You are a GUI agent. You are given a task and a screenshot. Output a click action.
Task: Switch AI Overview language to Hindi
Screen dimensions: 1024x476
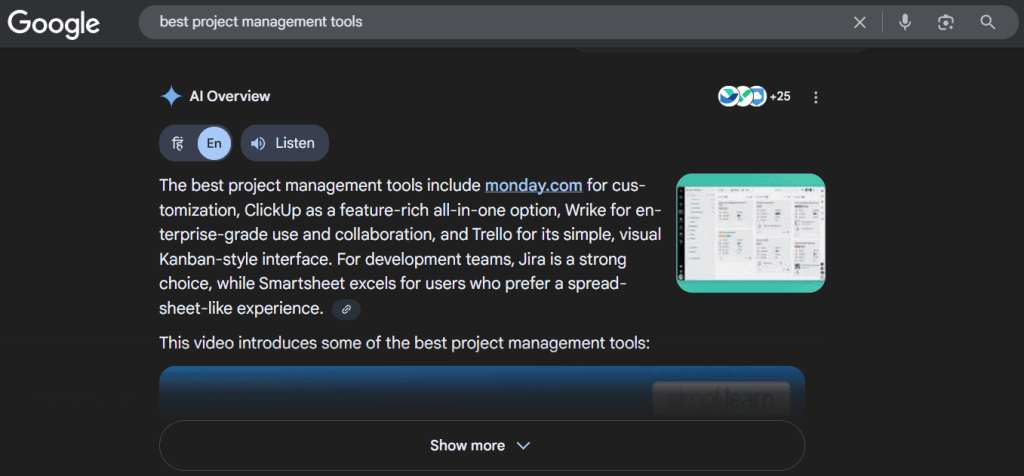pyautogui.click(x=178, y=143)
